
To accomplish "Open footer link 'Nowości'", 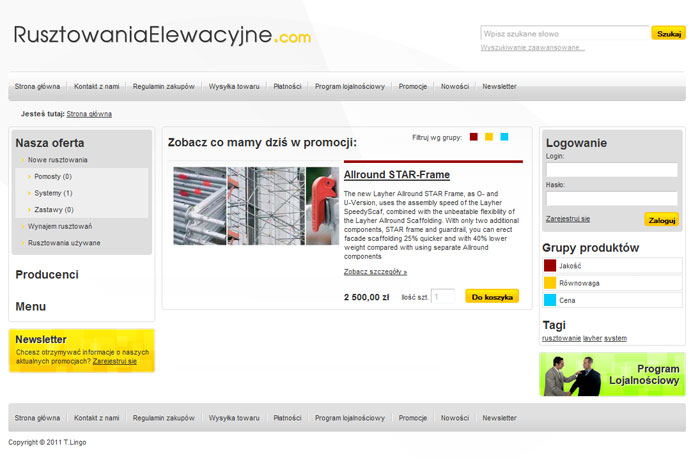I will click(x=454, y=418).
